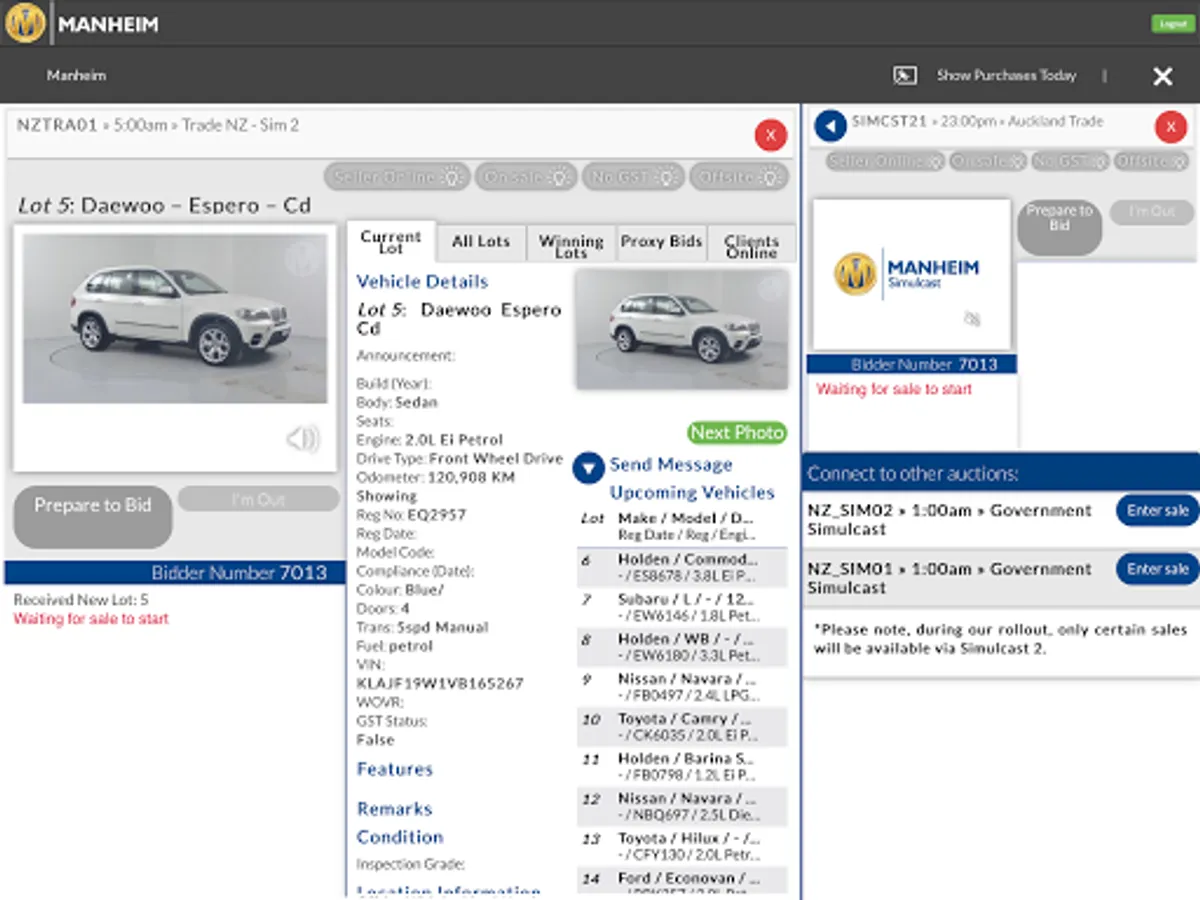Expand the Features section
Viewport: 1200px width, 900px height.
point(395,769)
